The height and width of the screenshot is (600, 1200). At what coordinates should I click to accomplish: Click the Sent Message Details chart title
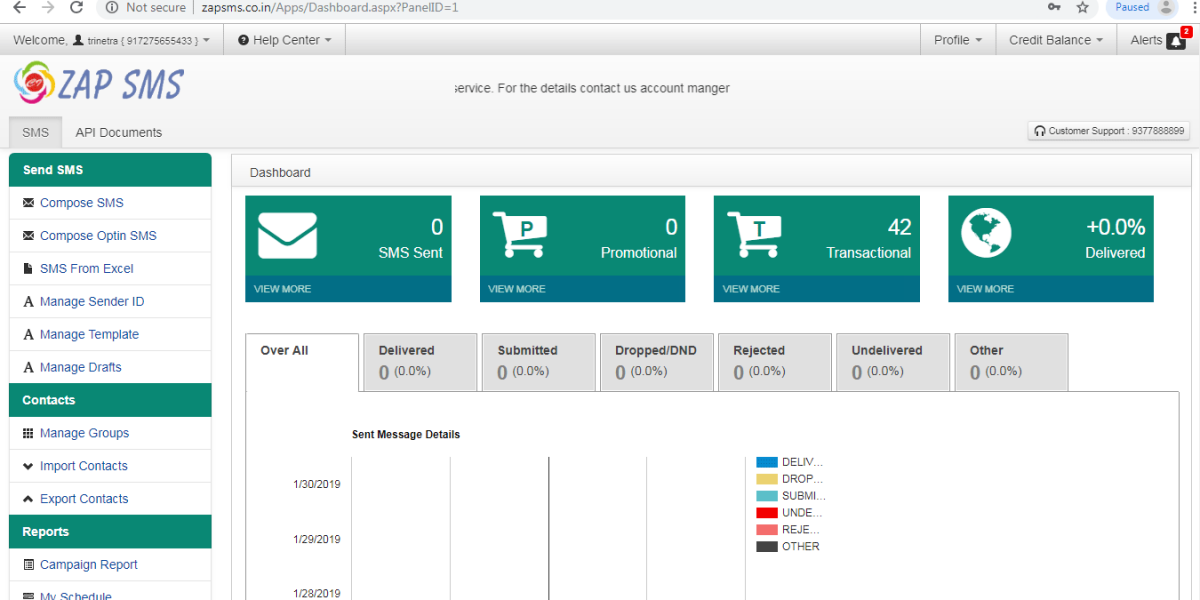click(406, 435)
